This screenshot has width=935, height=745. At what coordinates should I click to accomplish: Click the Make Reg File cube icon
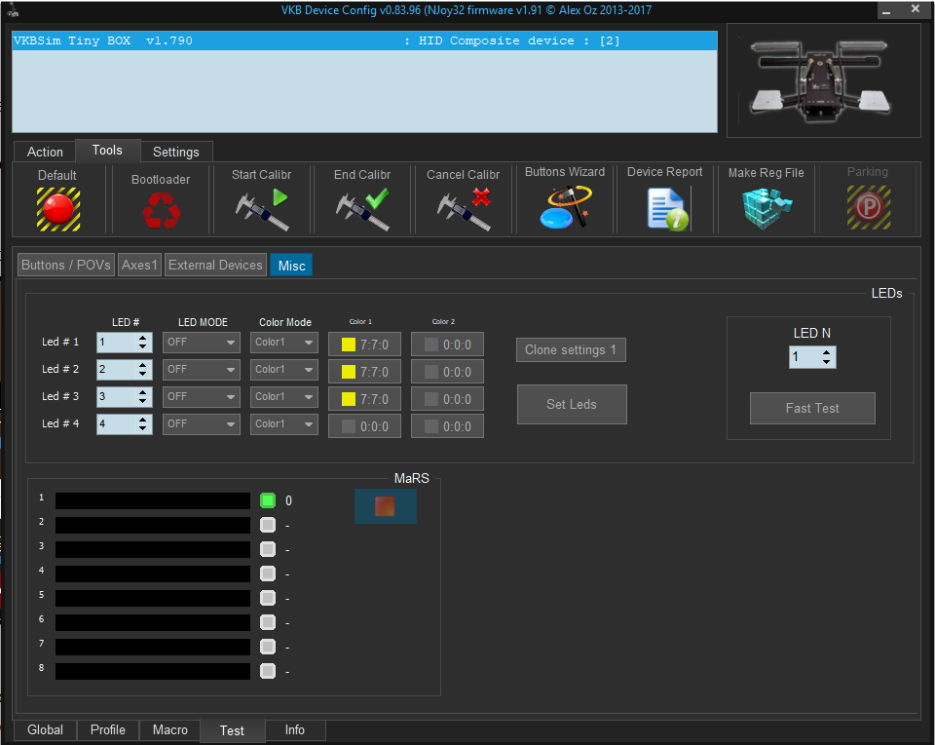767,209
